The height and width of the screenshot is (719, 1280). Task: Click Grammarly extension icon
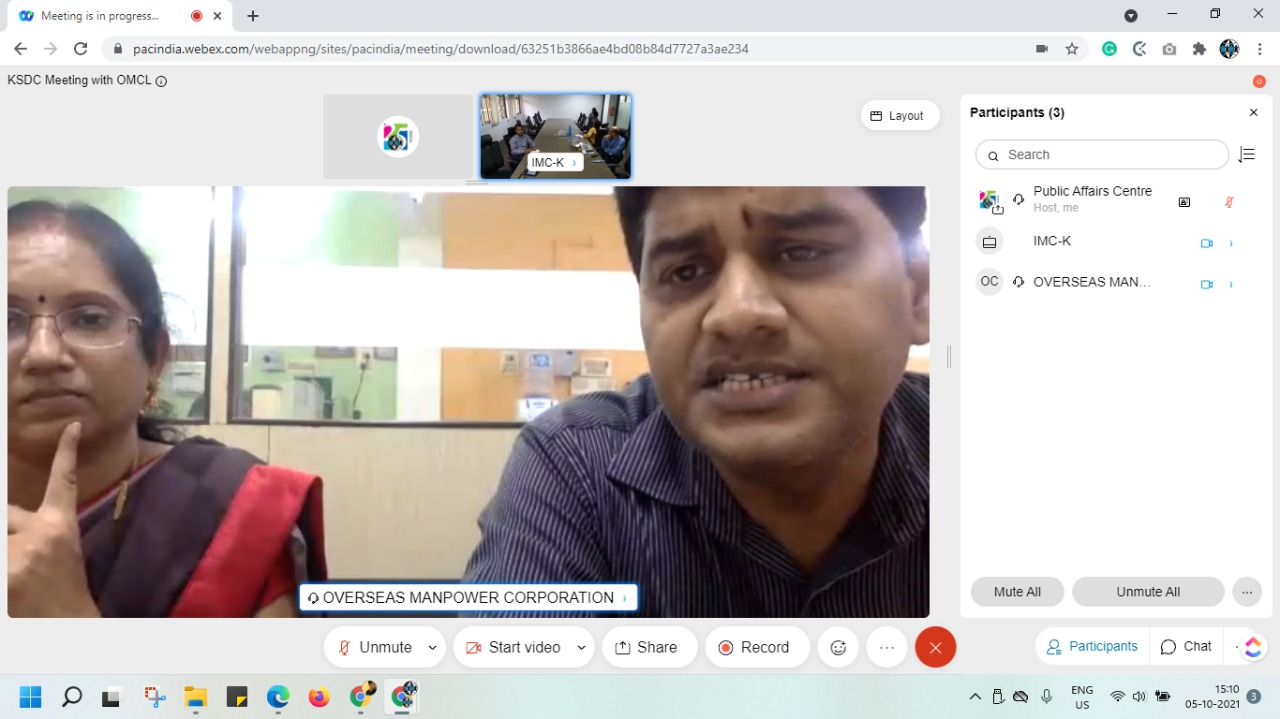[x=1109, y=49]
